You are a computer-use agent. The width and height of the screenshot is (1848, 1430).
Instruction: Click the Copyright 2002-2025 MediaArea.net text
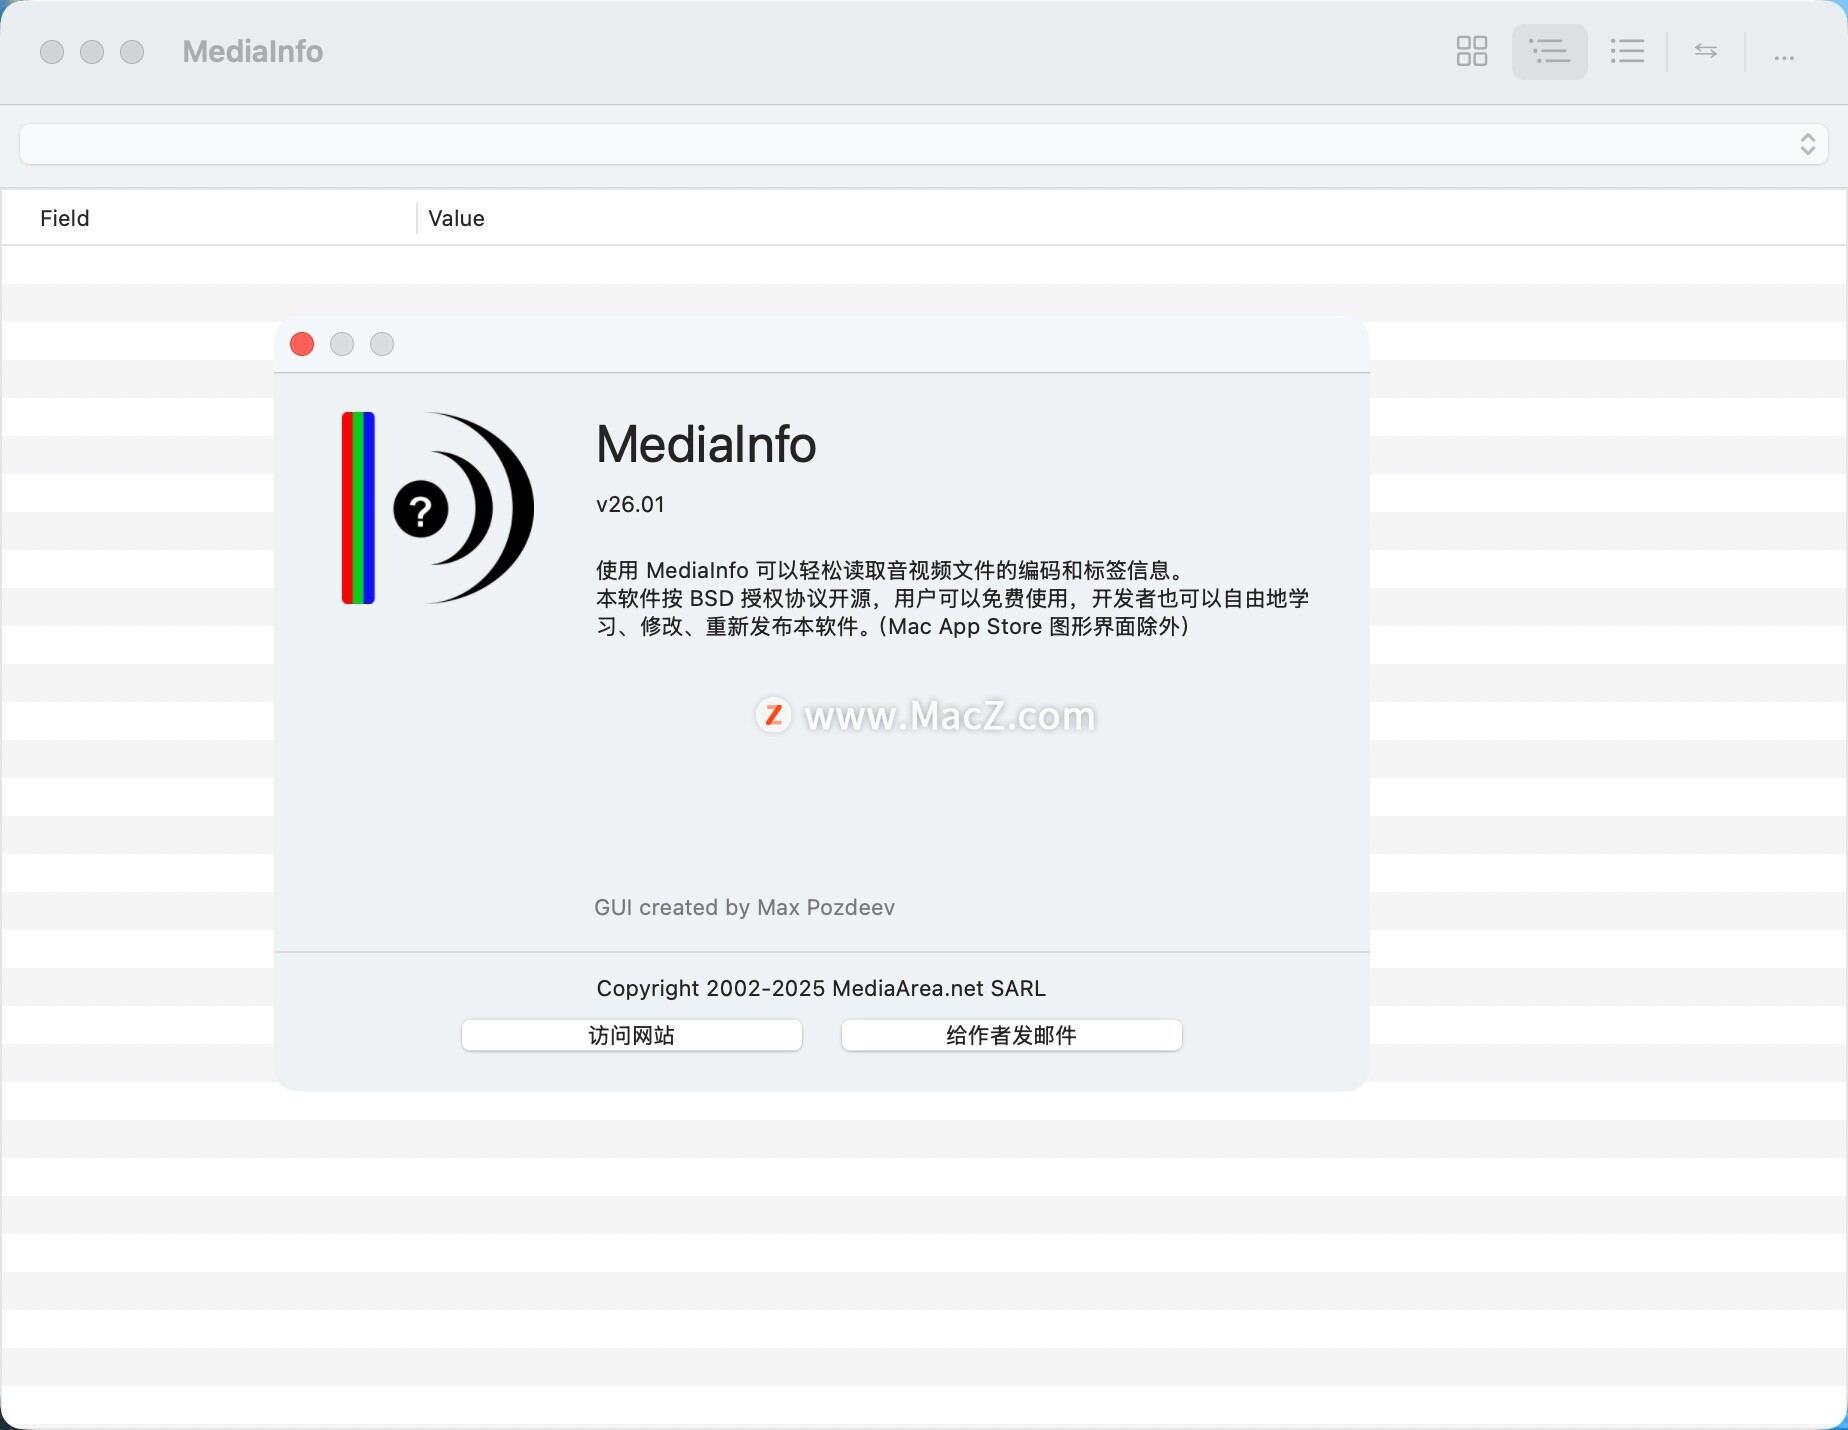coord(820,988)
